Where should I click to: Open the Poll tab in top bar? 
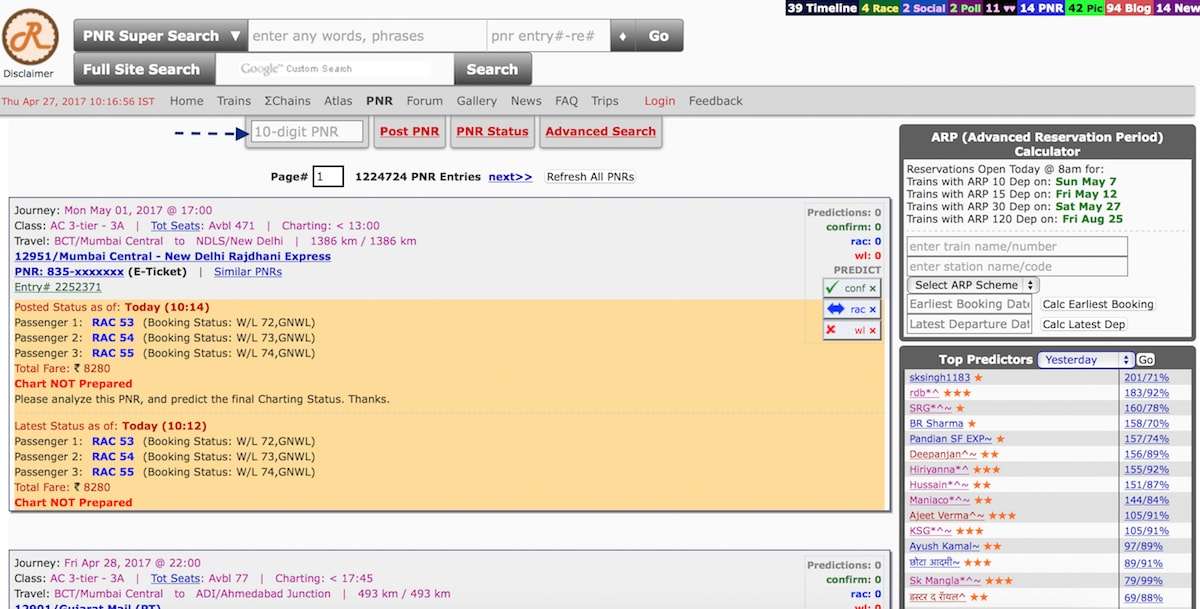pos(965,8)
